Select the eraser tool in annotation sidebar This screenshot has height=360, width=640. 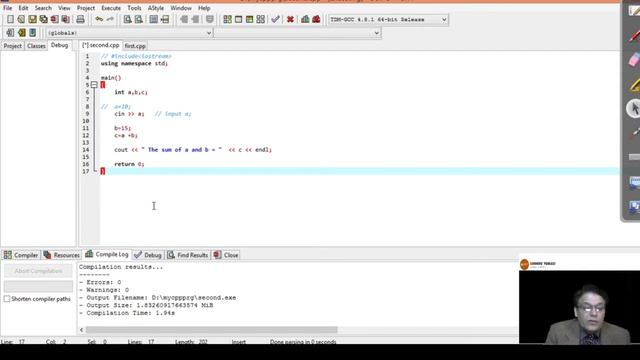(634, 60)
